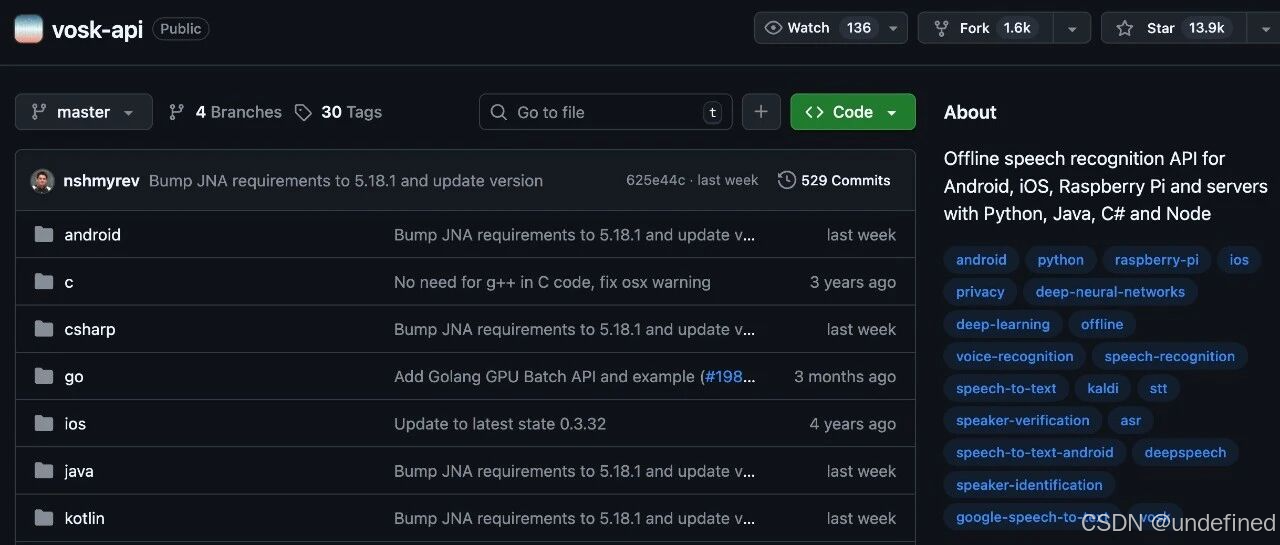Open the android folder
The width and height of the screenshot is (1280, 545).
coord(92,235)
